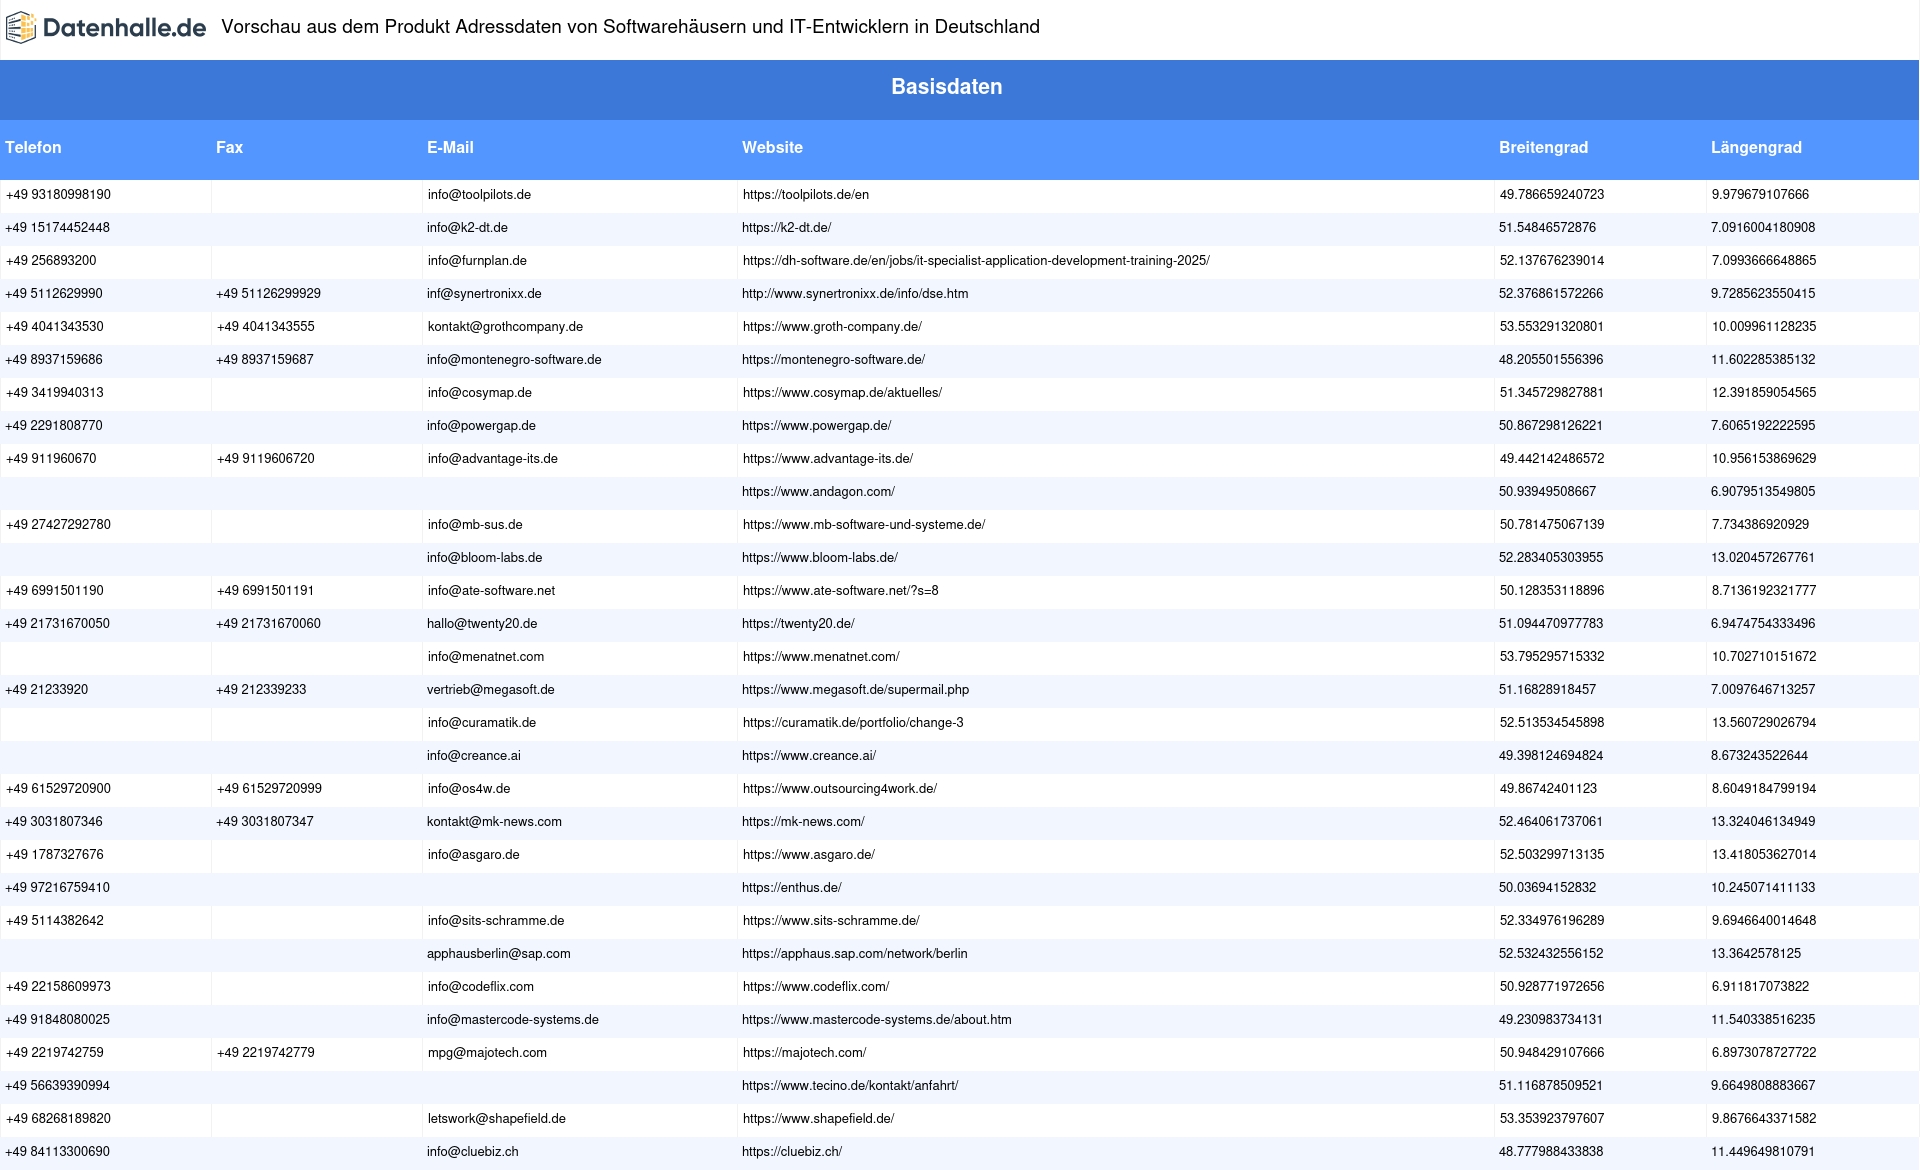Open the https://toolpilots.de/en website
1920x1170 pixels.
tap(806, 195)
